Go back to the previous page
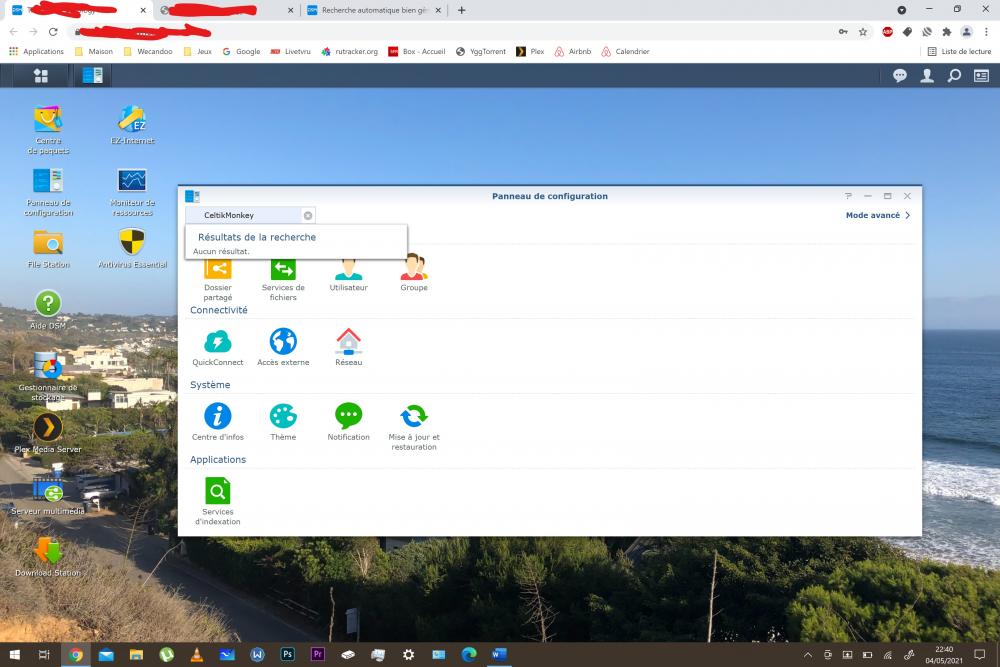 [x=13, y=31]
